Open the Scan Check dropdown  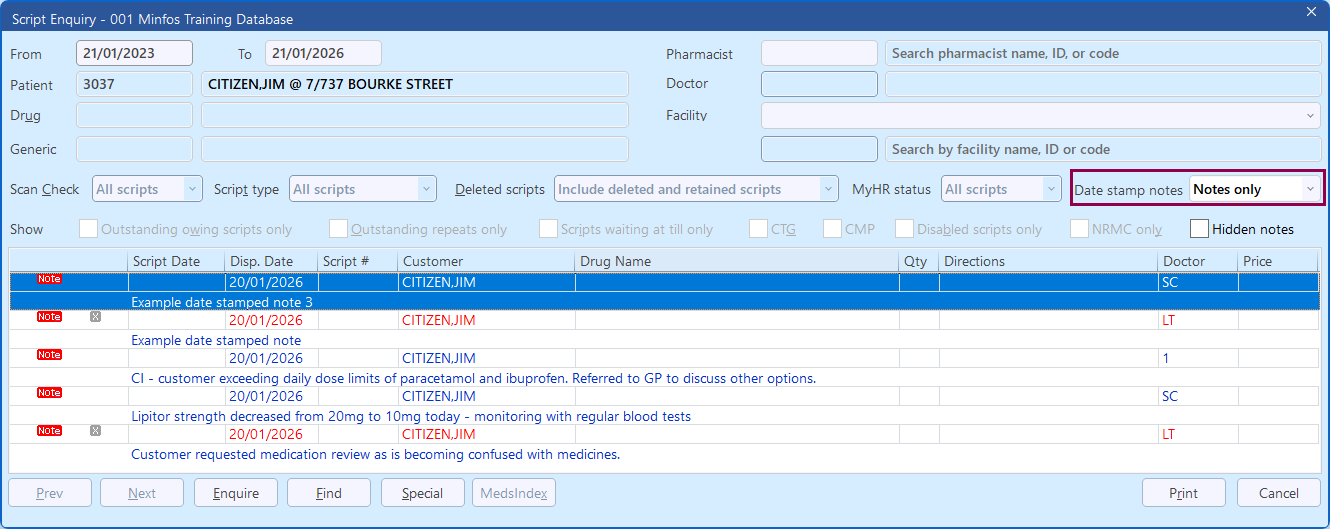(x=148, y=189)
